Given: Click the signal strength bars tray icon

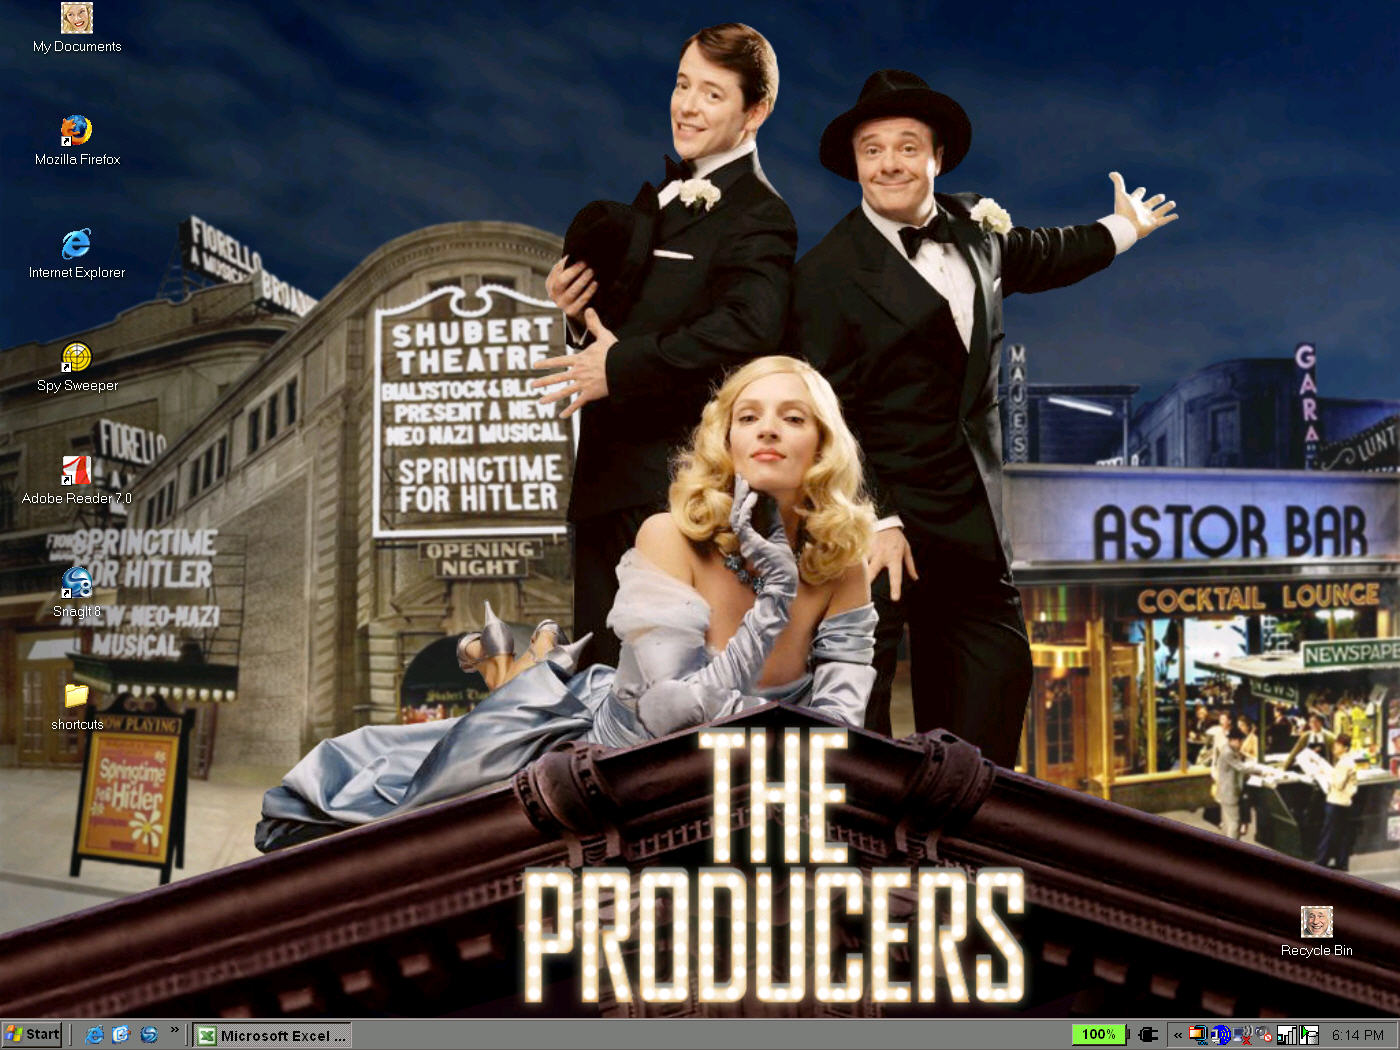Looking at the screenshot, I should 1287,1035.
